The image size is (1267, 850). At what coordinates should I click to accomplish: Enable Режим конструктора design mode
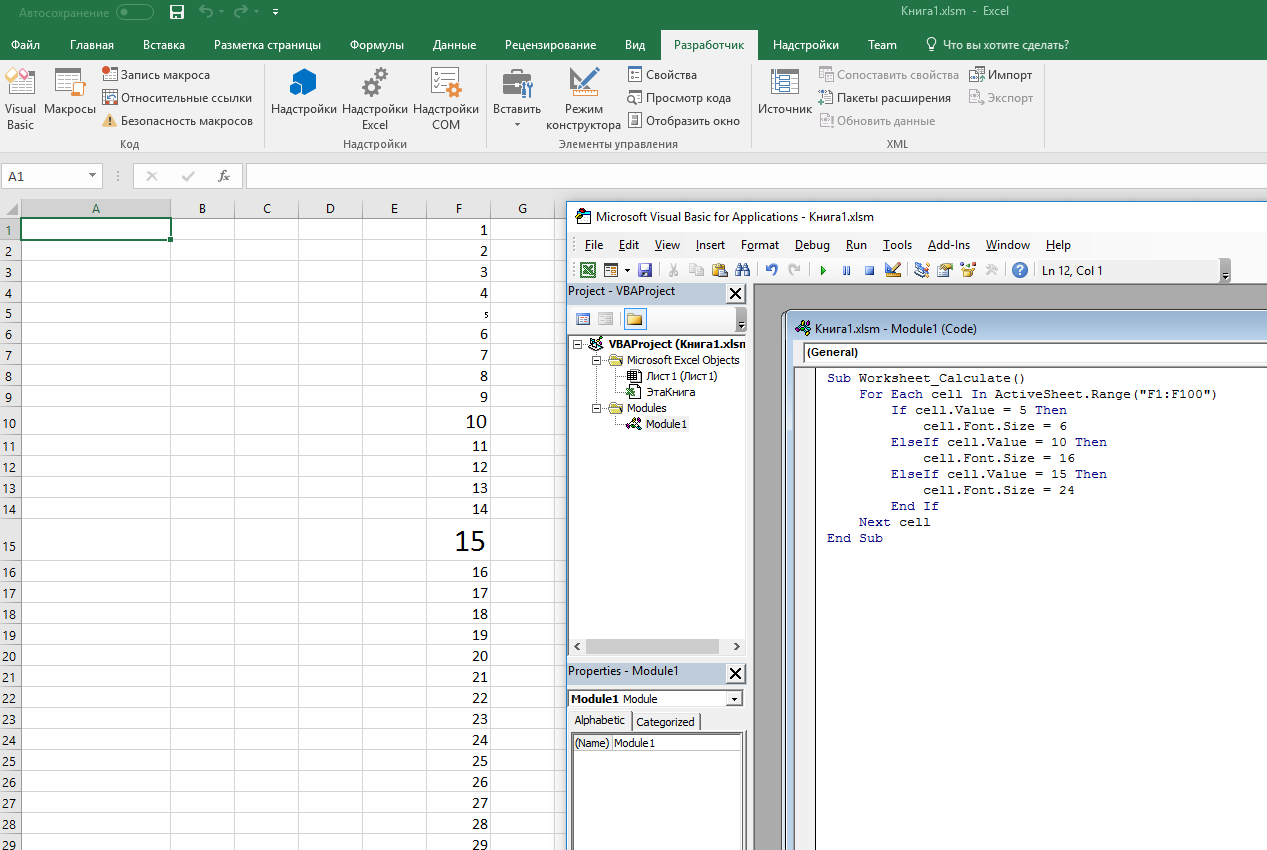[x=583, y=100]
